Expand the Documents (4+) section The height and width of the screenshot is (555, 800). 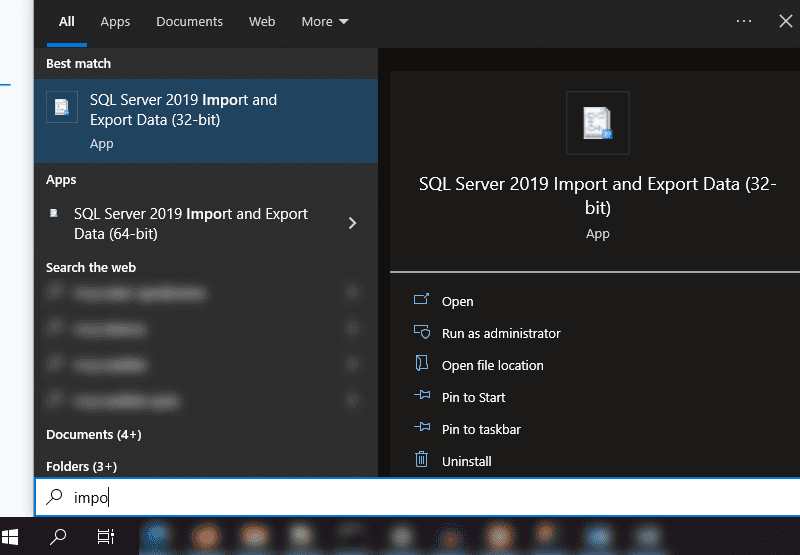point(94,435)
